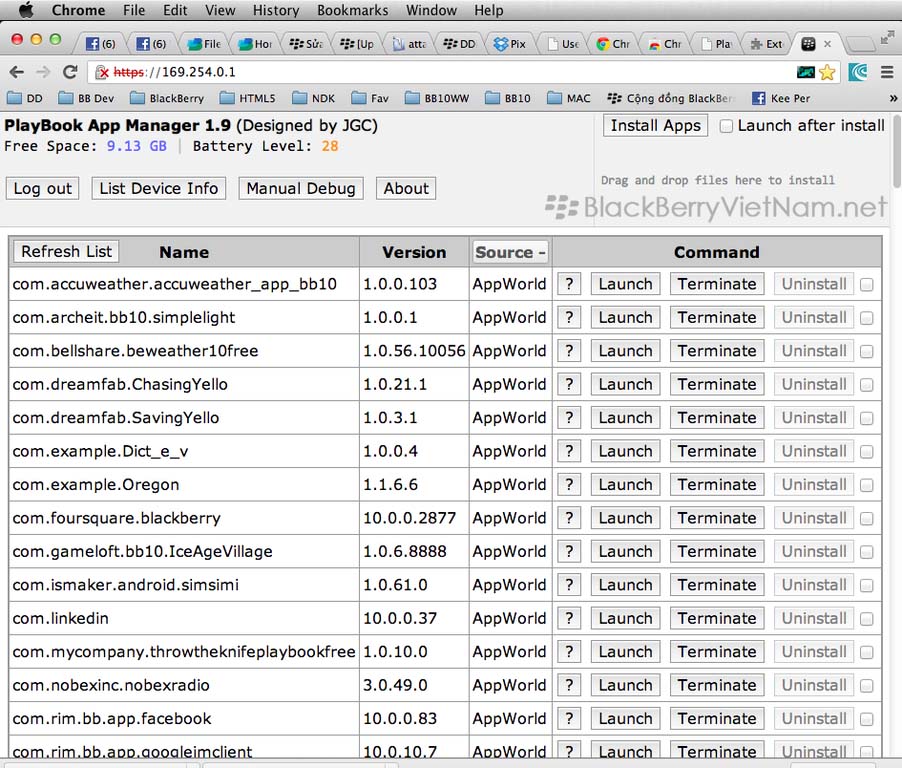Open the MAC bookmarks folder

click(569, 98)
